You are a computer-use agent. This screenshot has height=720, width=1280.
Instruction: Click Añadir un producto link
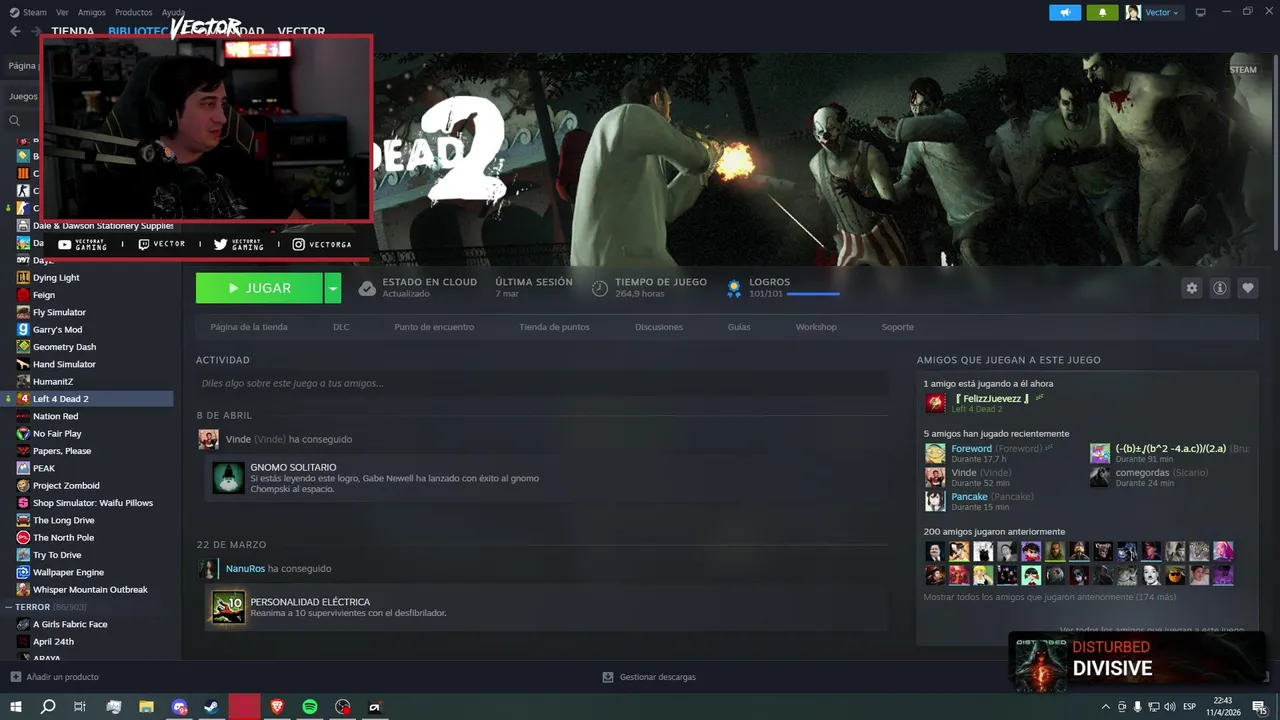(x=62, y=677)
